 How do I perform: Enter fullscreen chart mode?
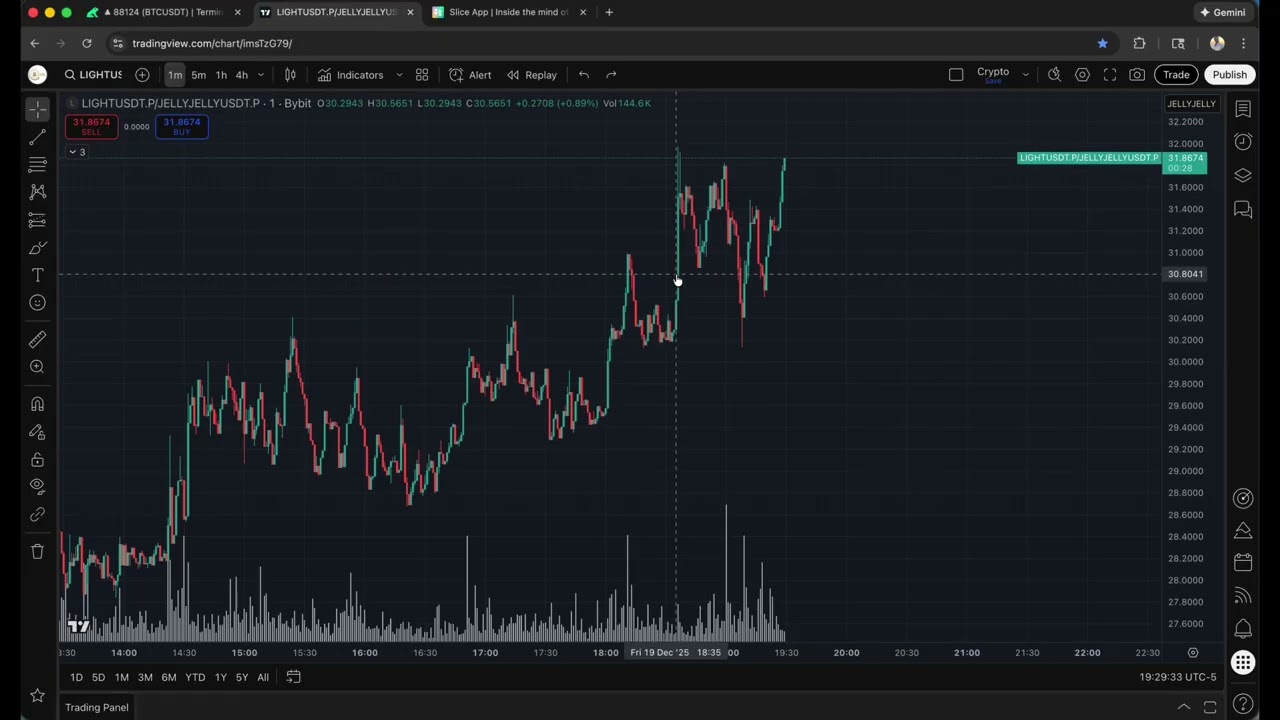[1110, 75]
